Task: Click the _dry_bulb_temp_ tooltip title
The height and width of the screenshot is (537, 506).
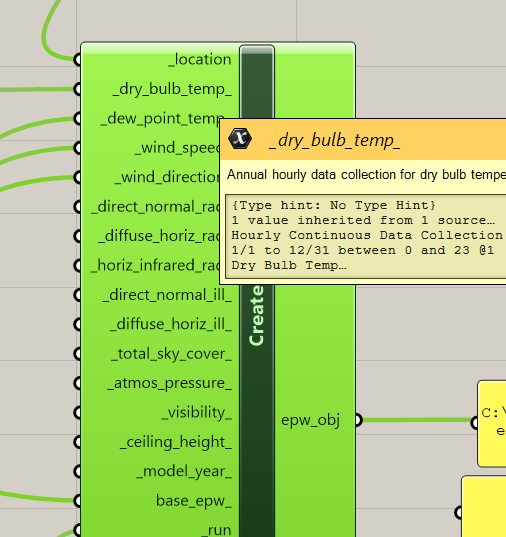Action: click(334, 140)
